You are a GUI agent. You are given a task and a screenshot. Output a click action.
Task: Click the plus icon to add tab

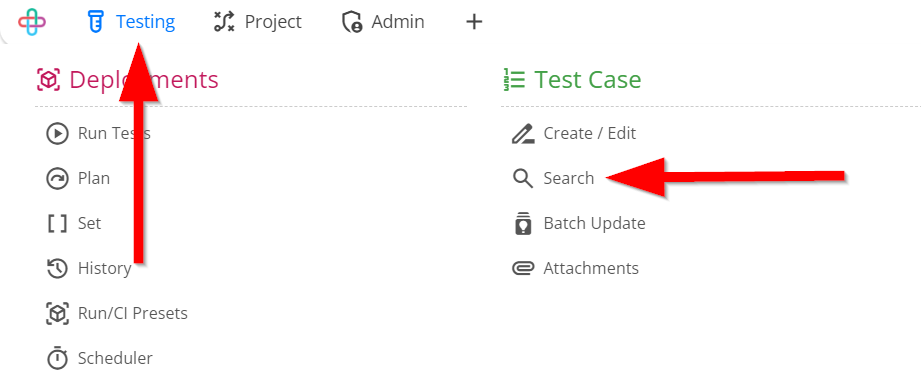click(x=474, y=22)
